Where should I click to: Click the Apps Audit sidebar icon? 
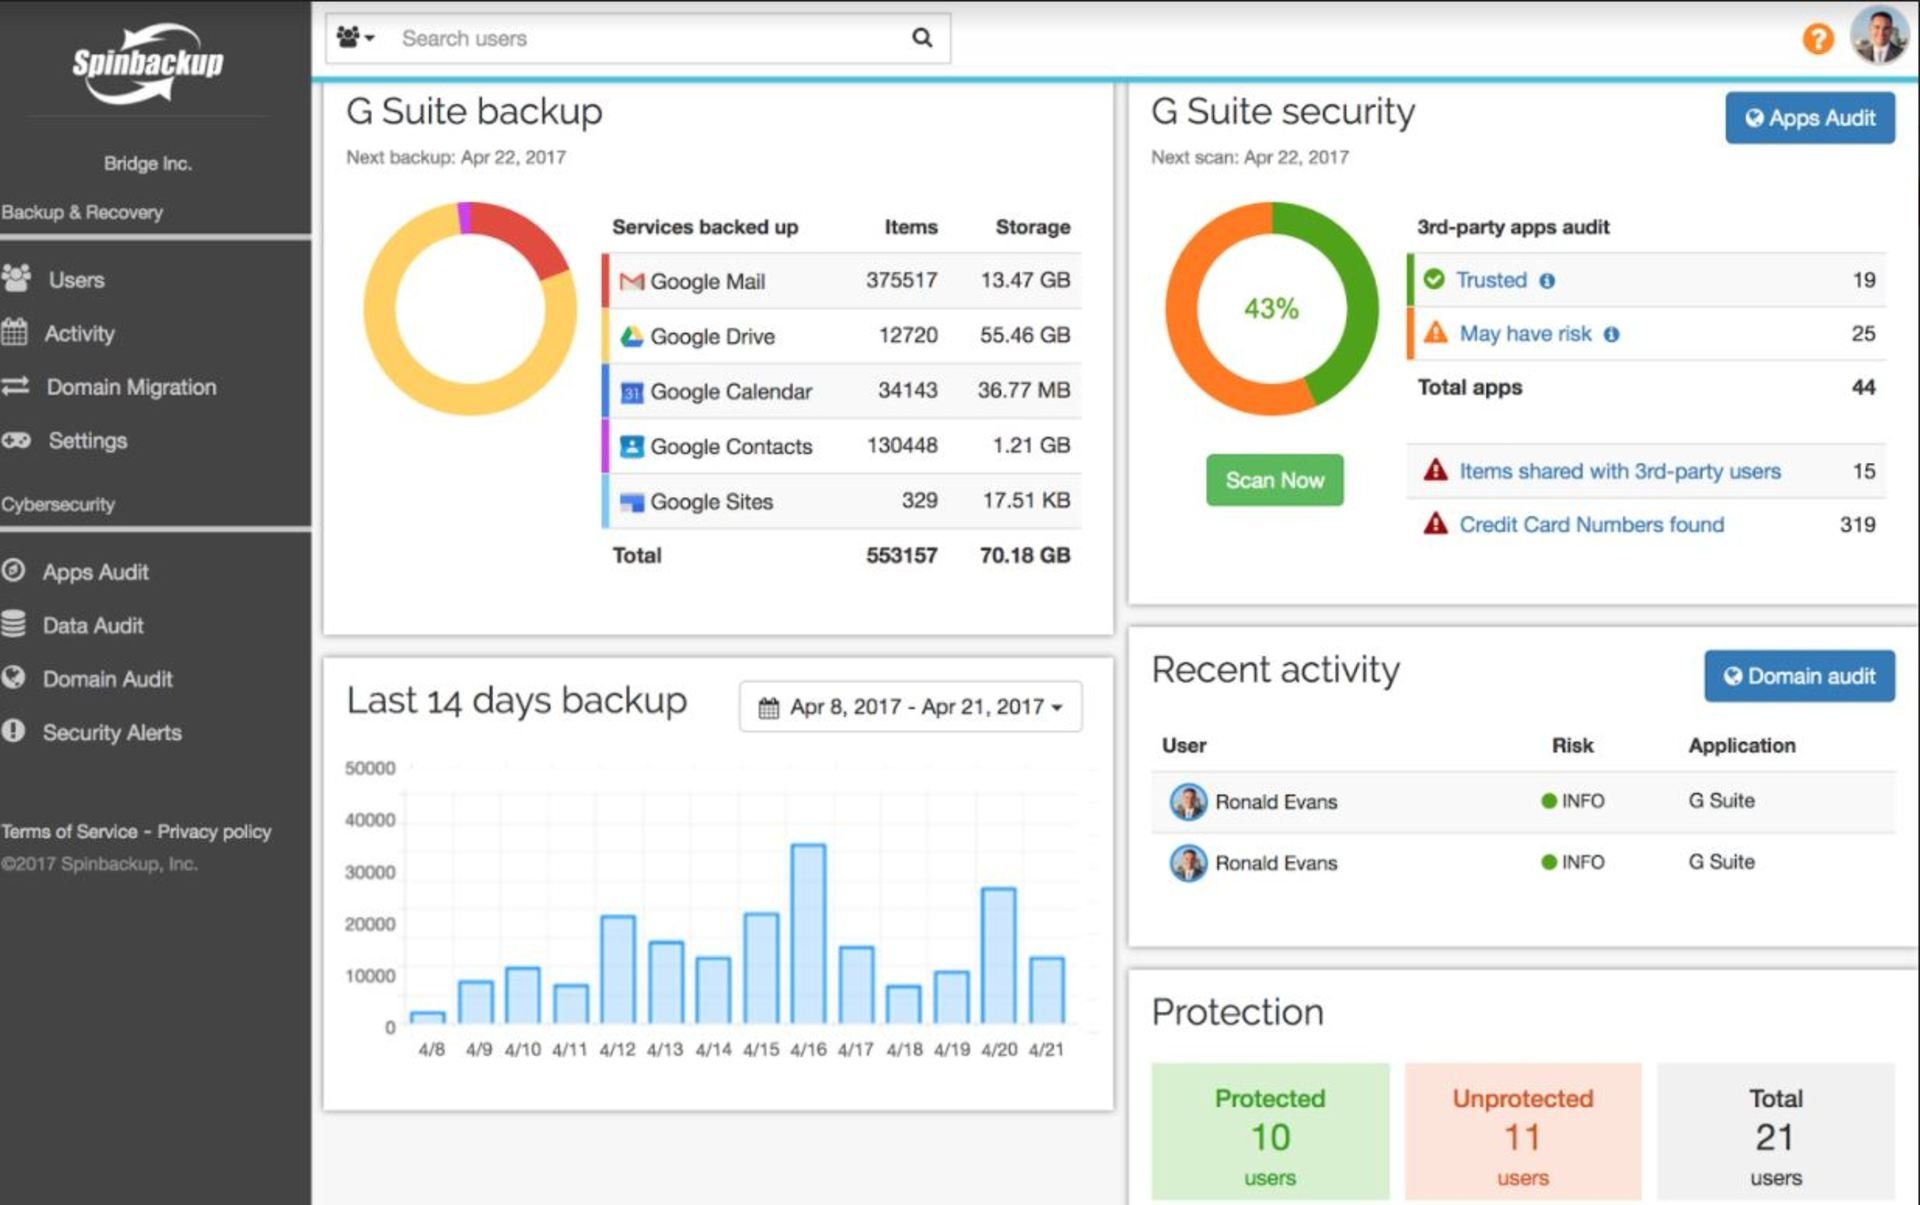point(13,571)
